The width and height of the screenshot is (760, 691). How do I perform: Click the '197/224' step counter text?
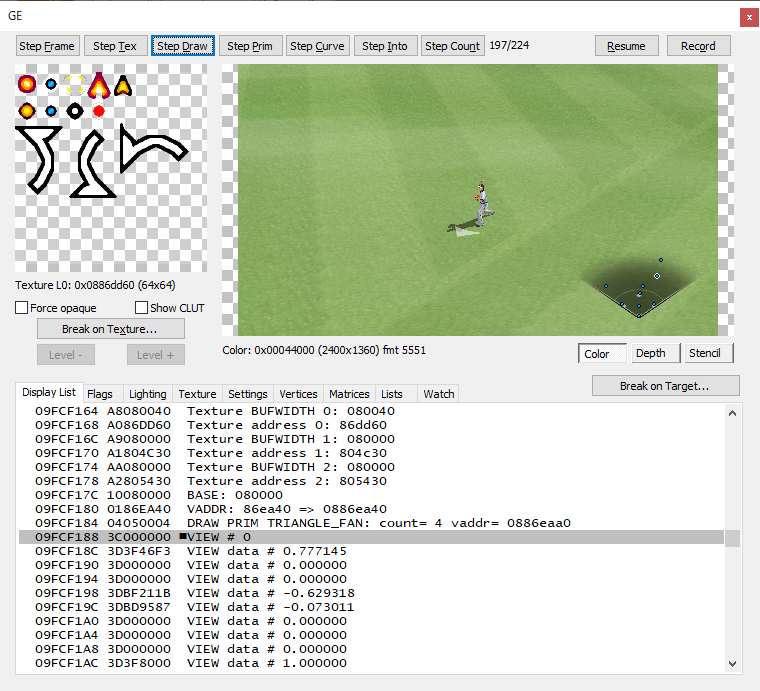pos(509,45)
